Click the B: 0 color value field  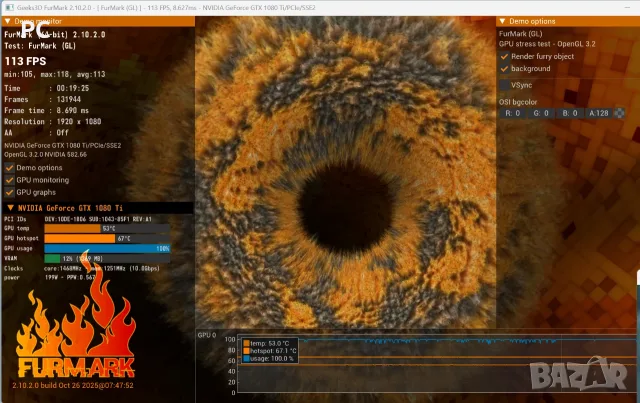(x=570, y=113)
